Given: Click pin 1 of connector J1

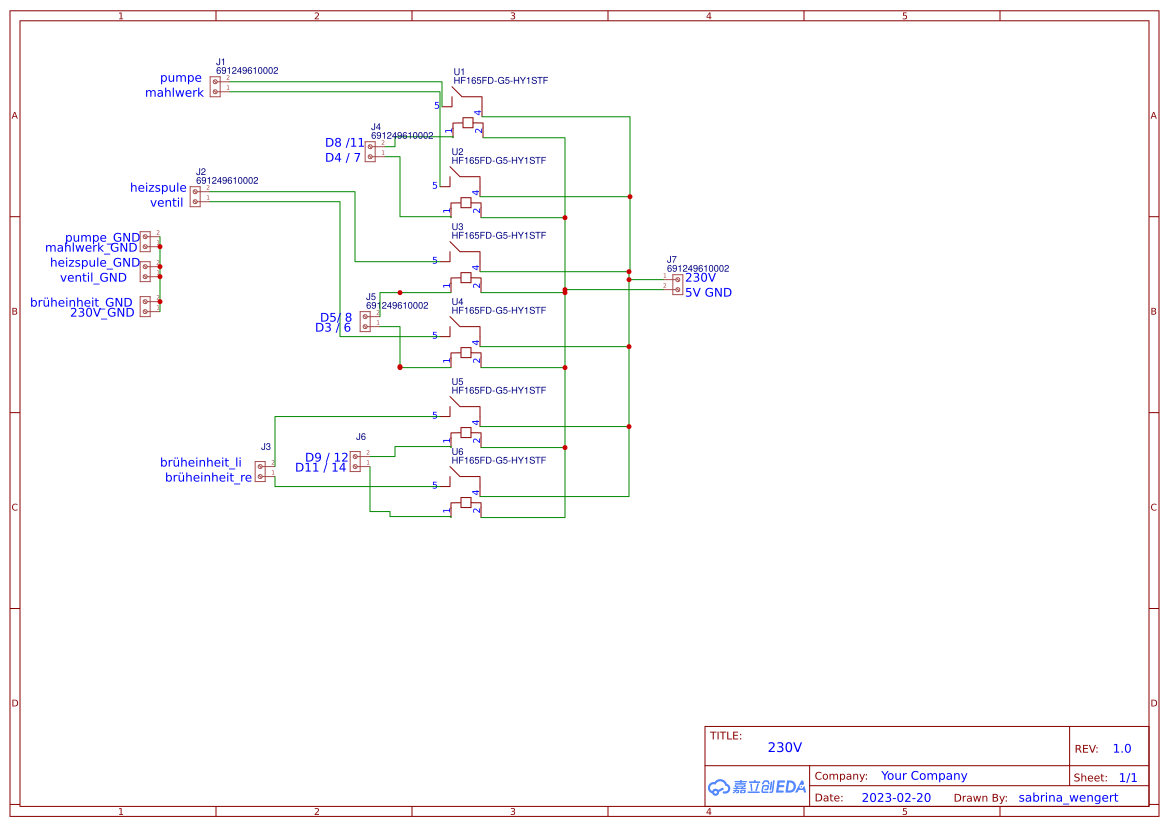Looking at the screenshot, I should (x=213, y=90).
